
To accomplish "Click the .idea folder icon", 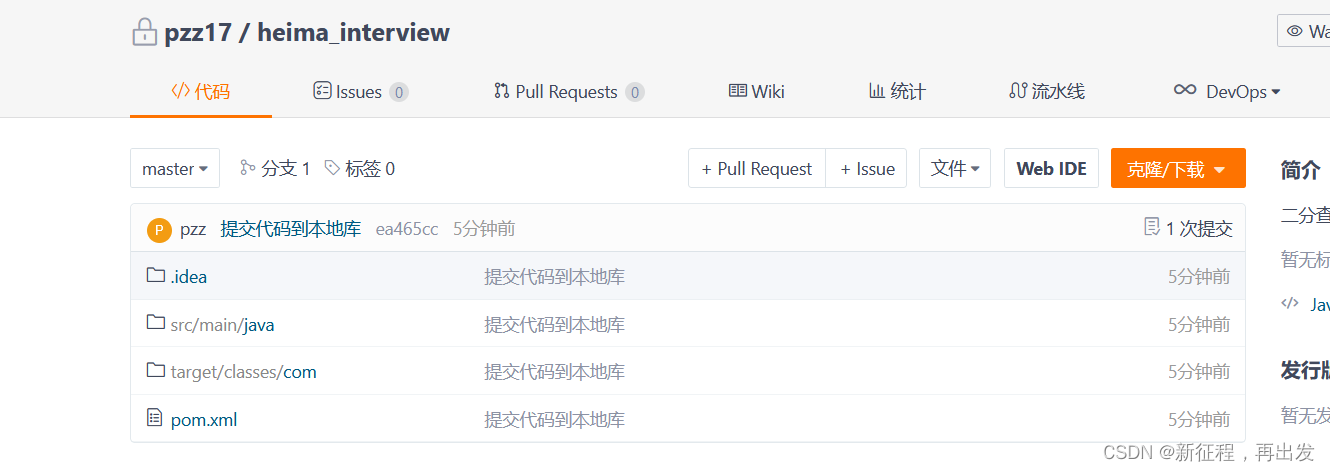I will (155, 275).
